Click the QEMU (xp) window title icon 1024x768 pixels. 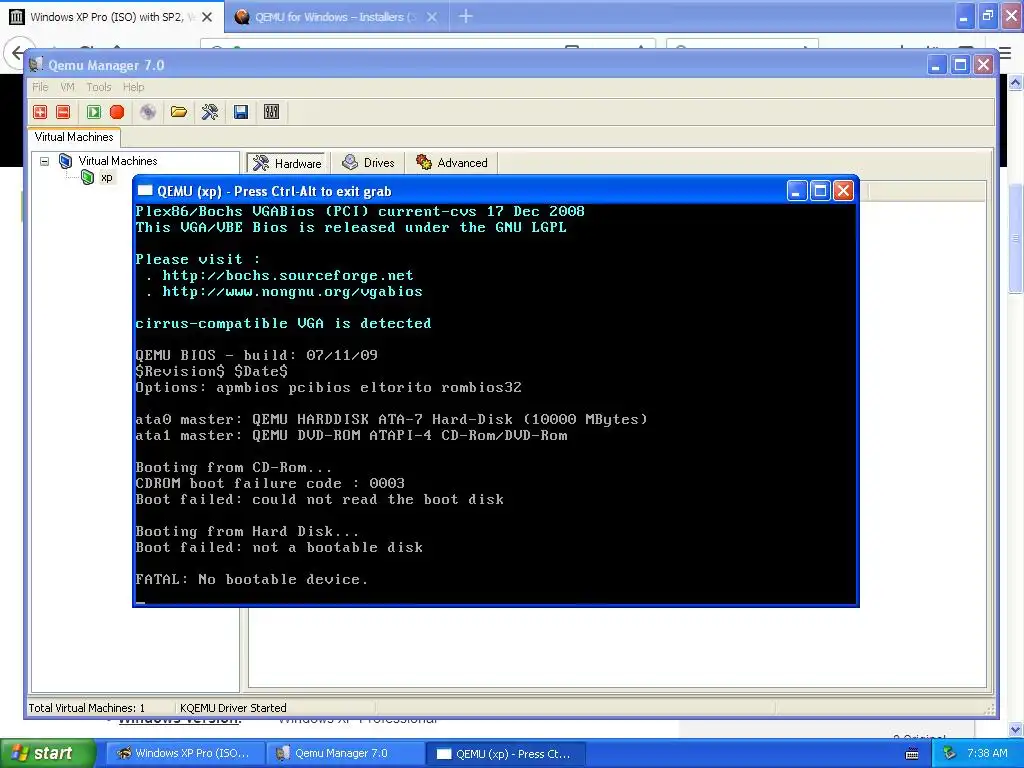pyautogui.click(x=145, y=191)
